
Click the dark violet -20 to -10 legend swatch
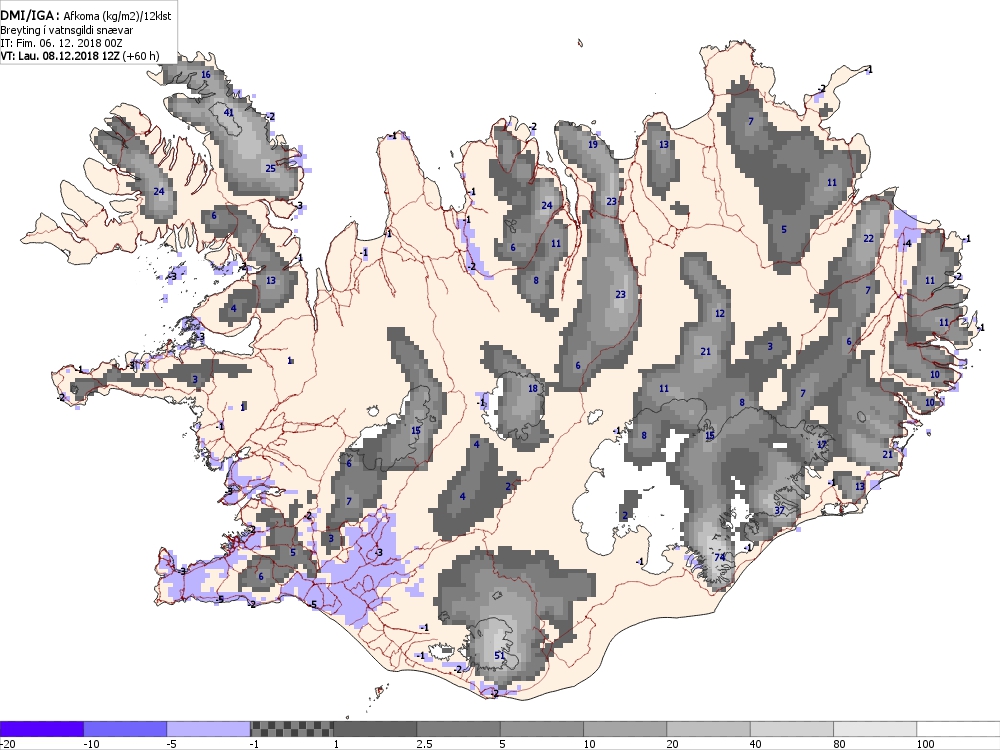[x=41, y=729]
